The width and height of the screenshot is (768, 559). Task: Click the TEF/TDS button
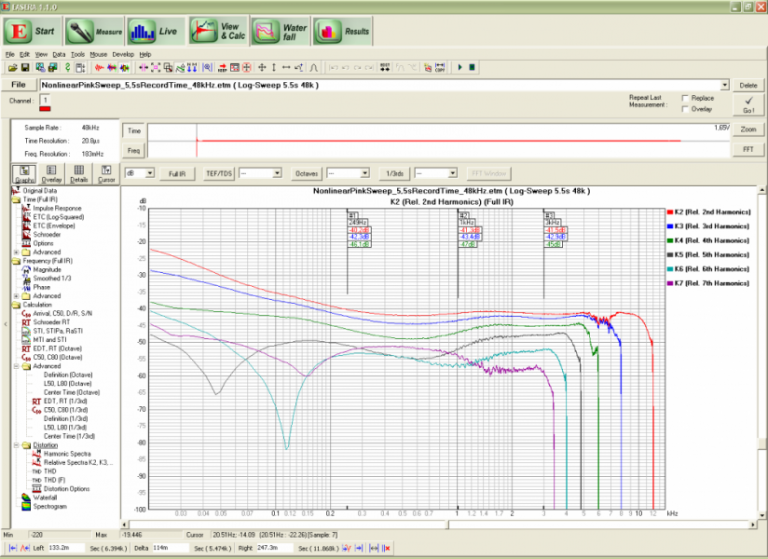[218, 173]
